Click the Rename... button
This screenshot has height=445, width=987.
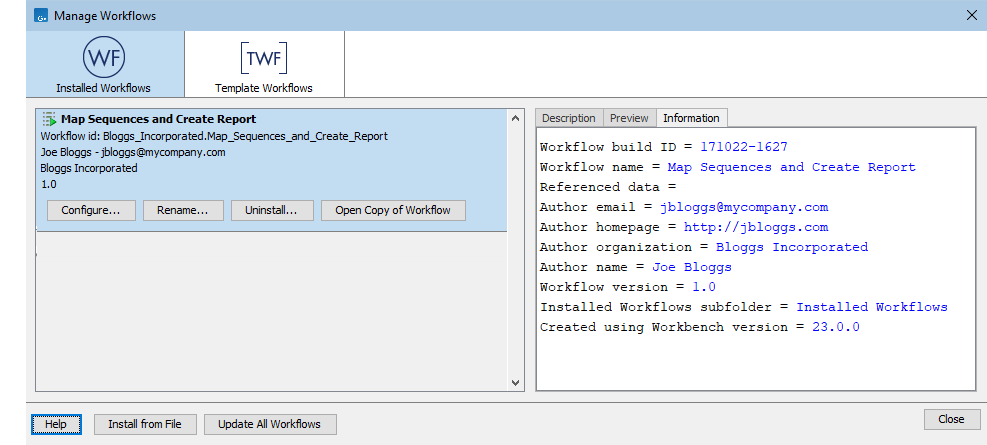point(183,210)
